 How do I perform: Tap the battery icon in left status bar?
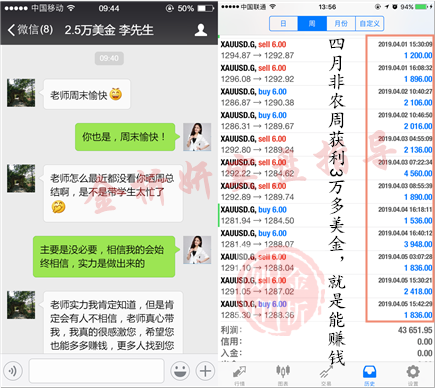[206, 8]
